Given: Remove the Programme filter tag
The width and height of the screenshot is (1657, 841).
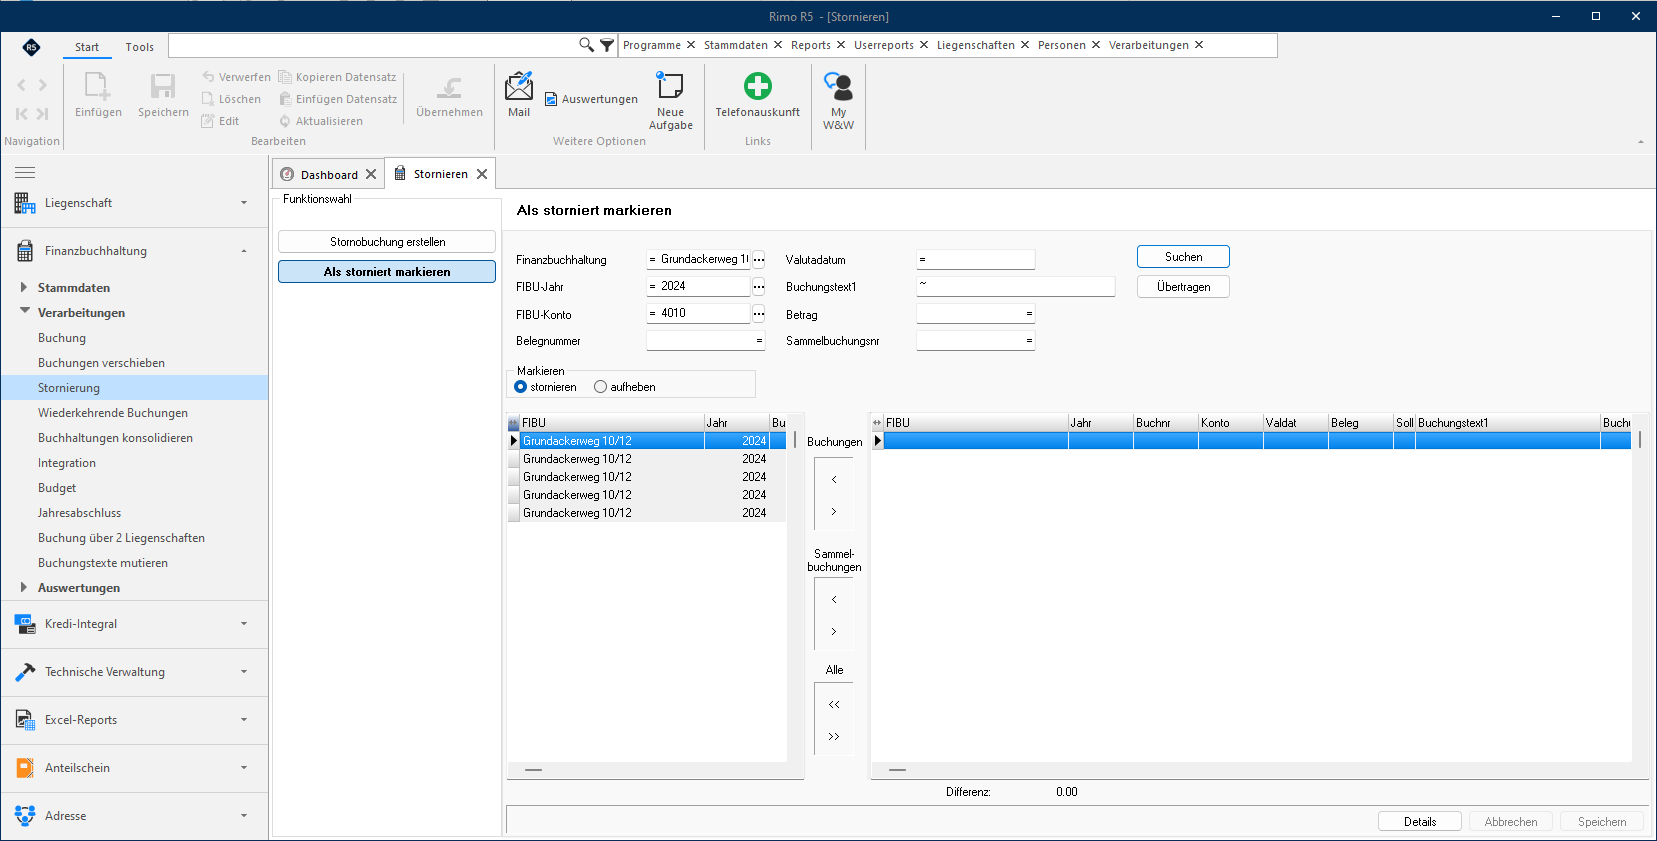Looking at the screenshot, I should [691, 45].
